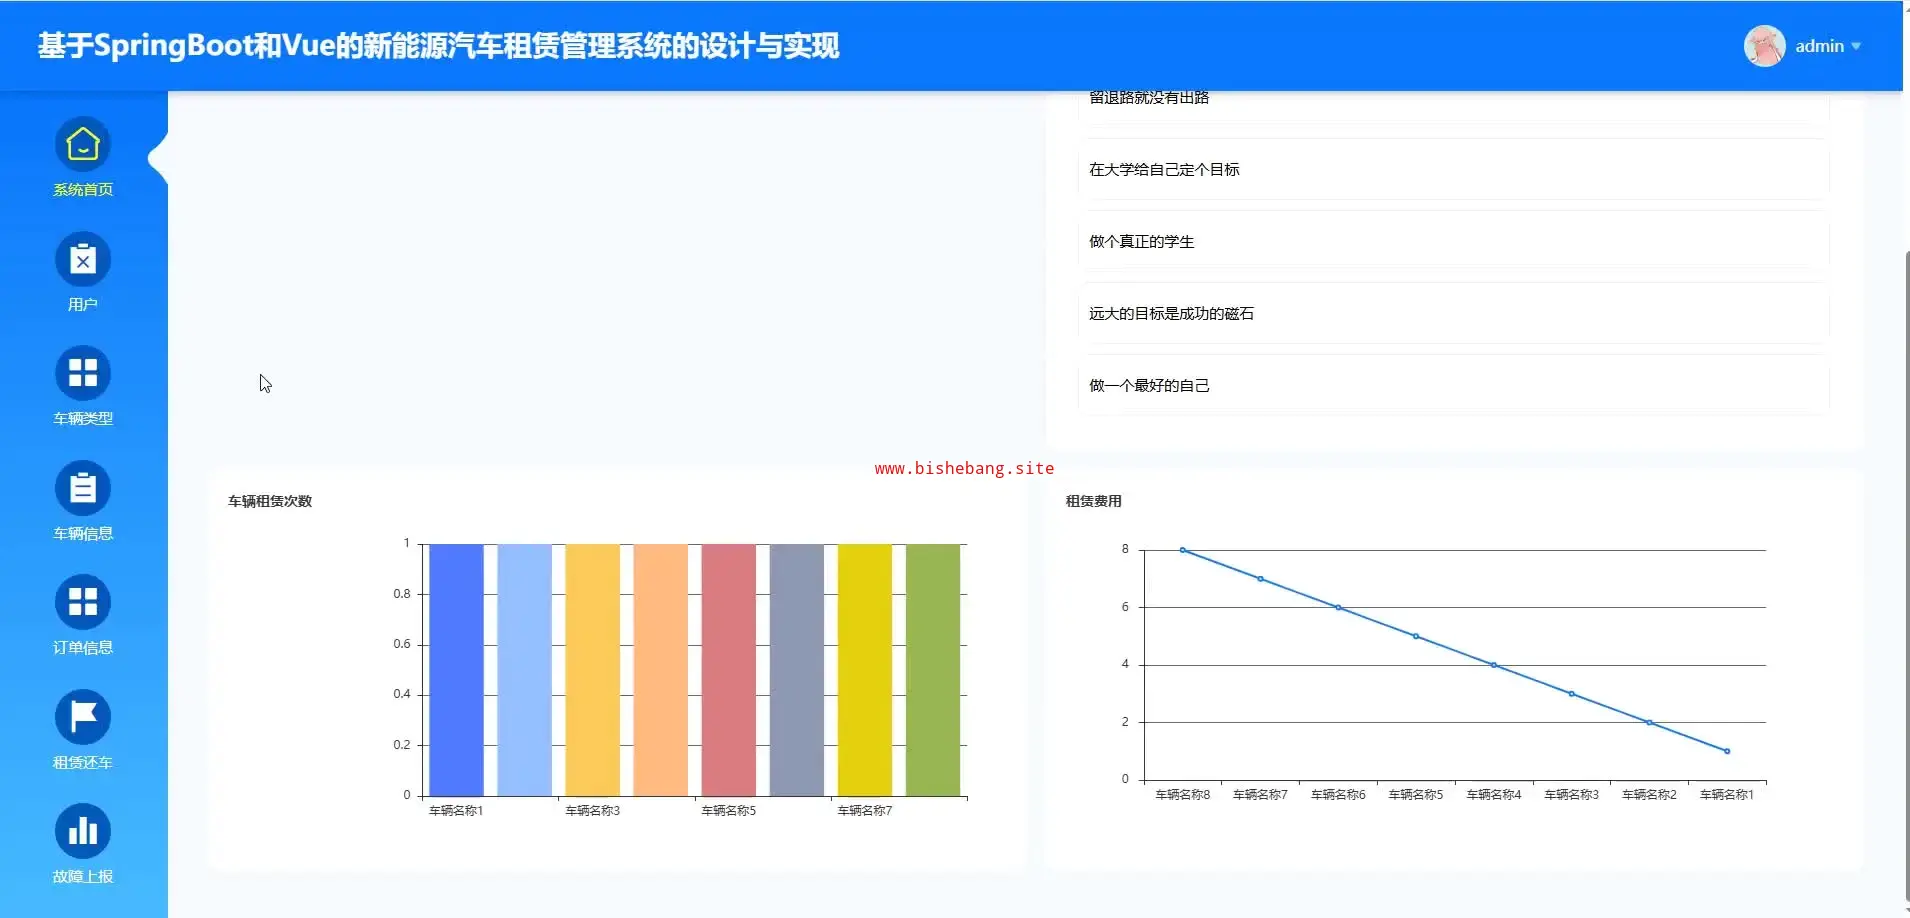Click the bar chart axis label 车辆名称5

729,811
